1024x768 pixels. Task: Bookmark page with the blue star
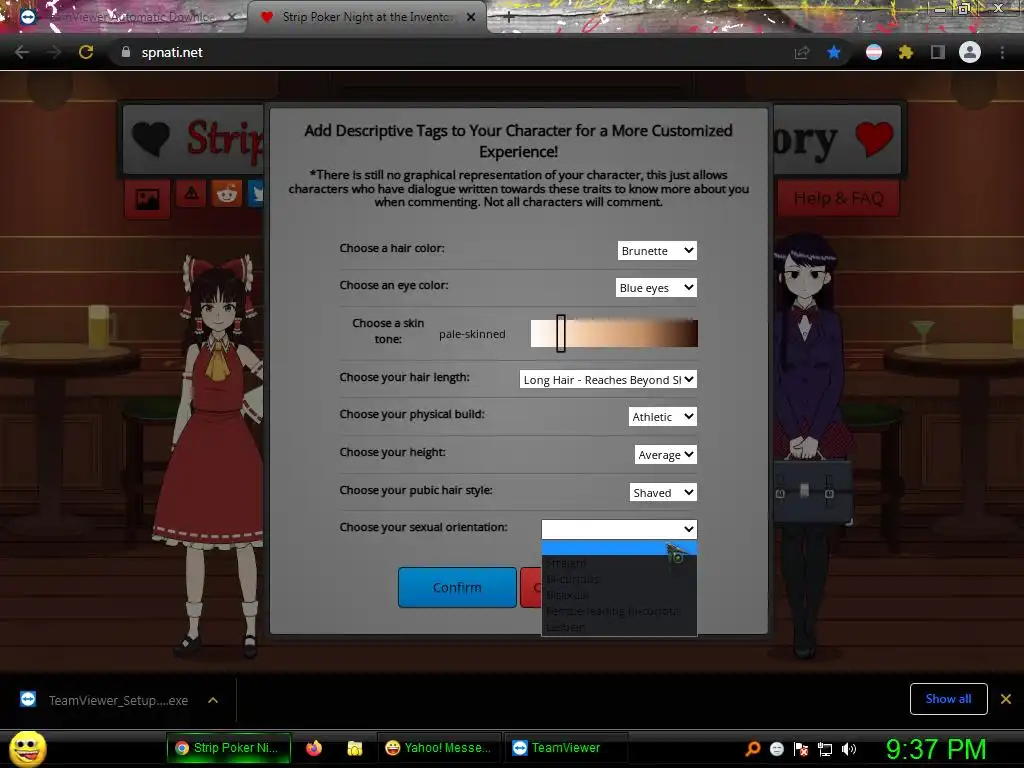point(833,52)
